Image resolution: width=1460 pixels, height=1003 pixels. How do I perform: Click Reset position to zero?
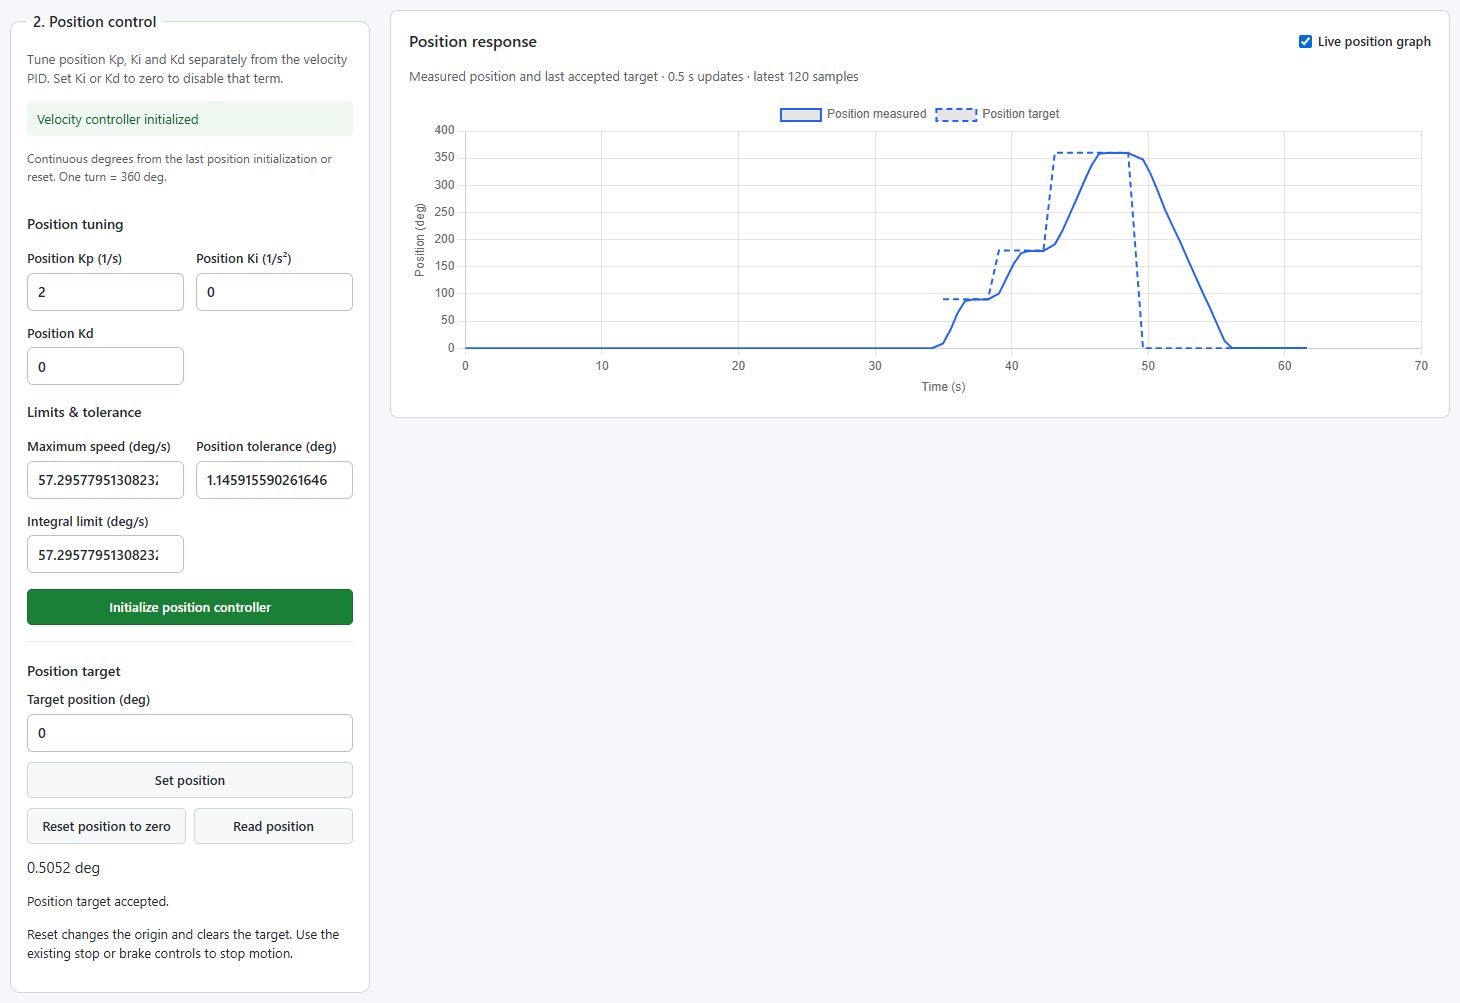(x=106, y=826)
